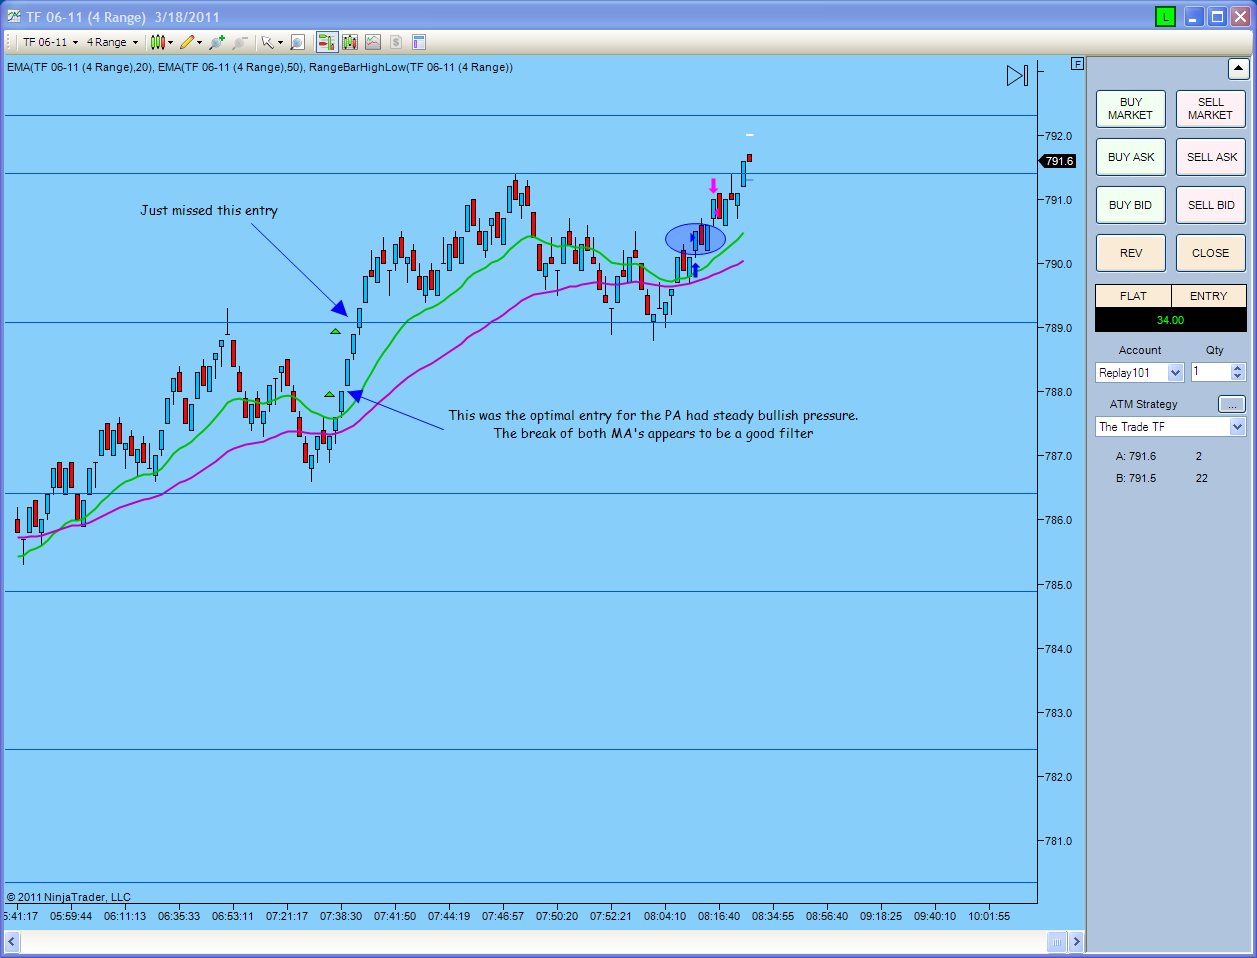Click the SELL MARKET button

coord(1210,109)
